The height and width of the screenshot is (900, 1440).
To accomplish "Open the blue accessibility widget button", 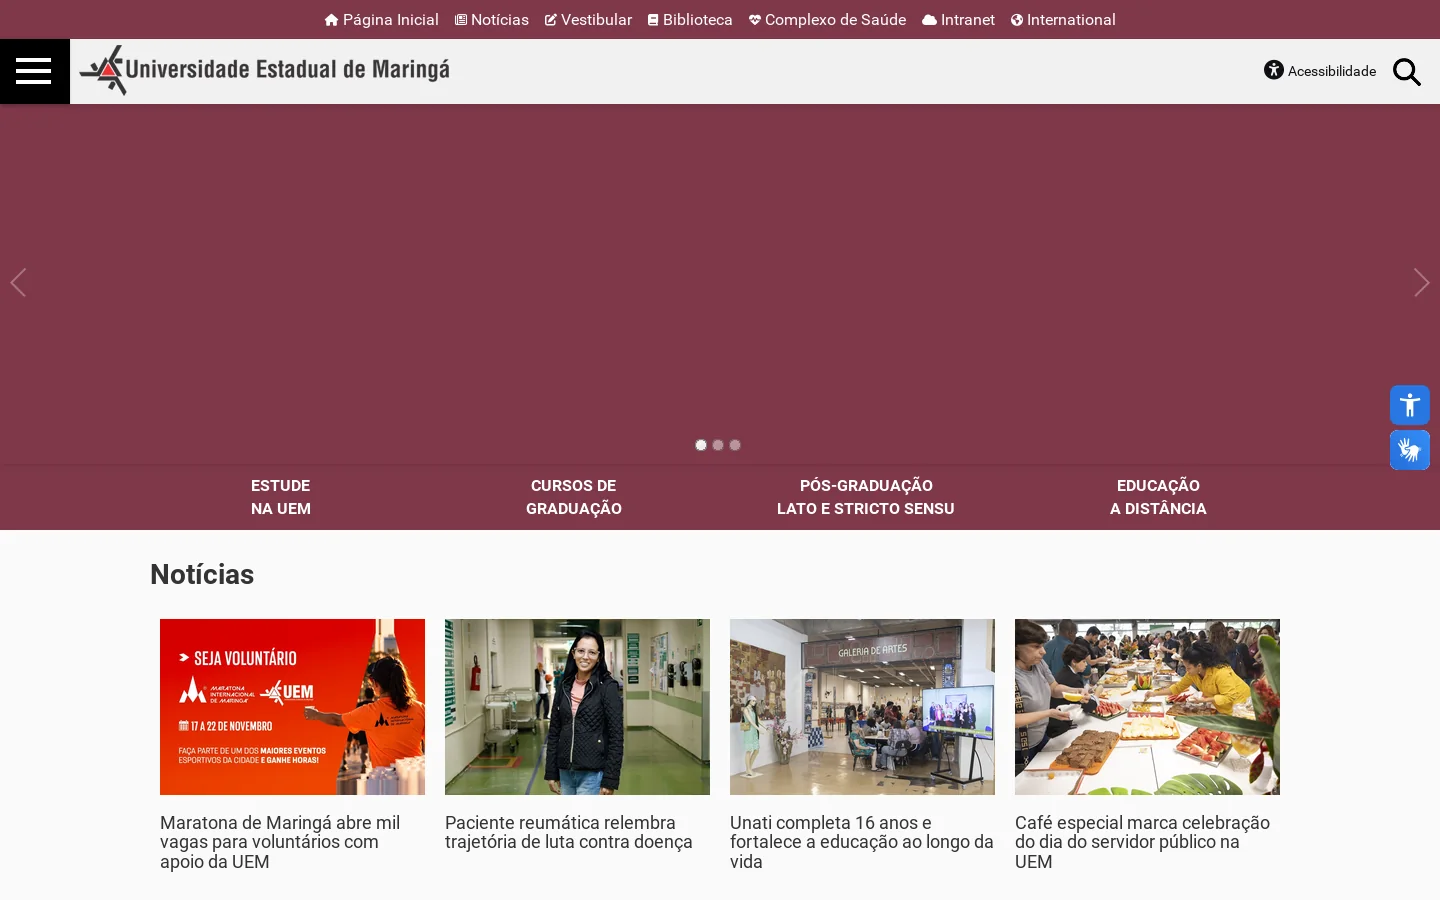I will [x=1410, y=405].
